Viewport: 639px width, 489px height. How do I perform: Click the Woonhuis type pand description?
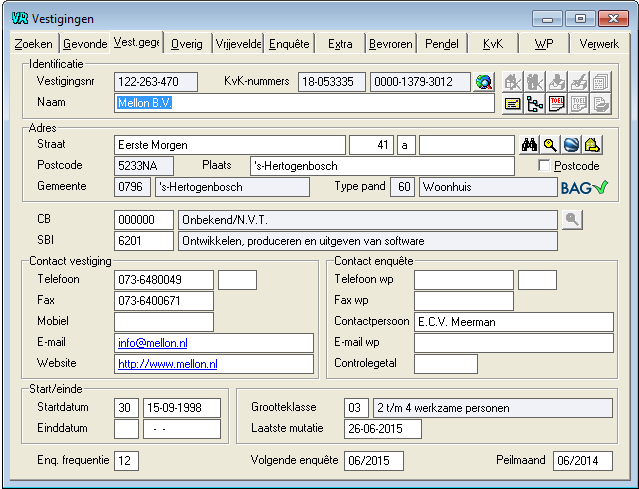point(488,187)
